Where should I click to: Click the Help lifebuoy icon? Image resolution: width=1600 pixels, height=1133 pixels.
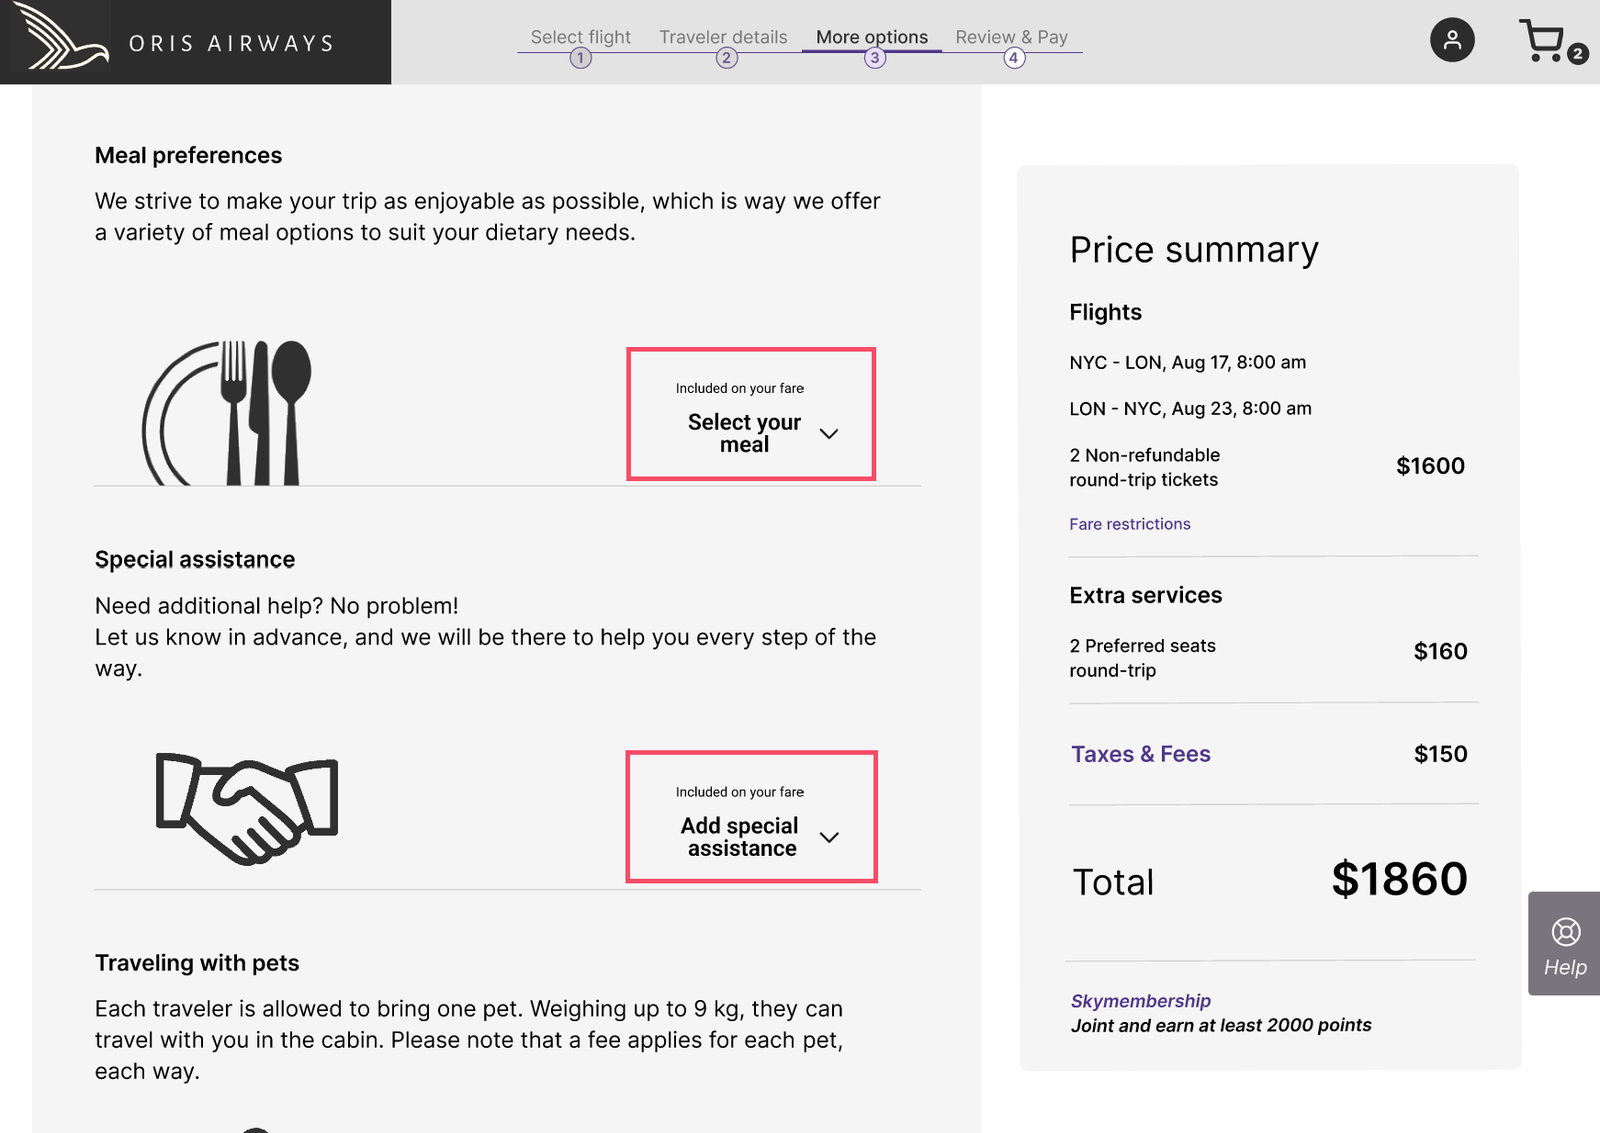pos(1565,932)
